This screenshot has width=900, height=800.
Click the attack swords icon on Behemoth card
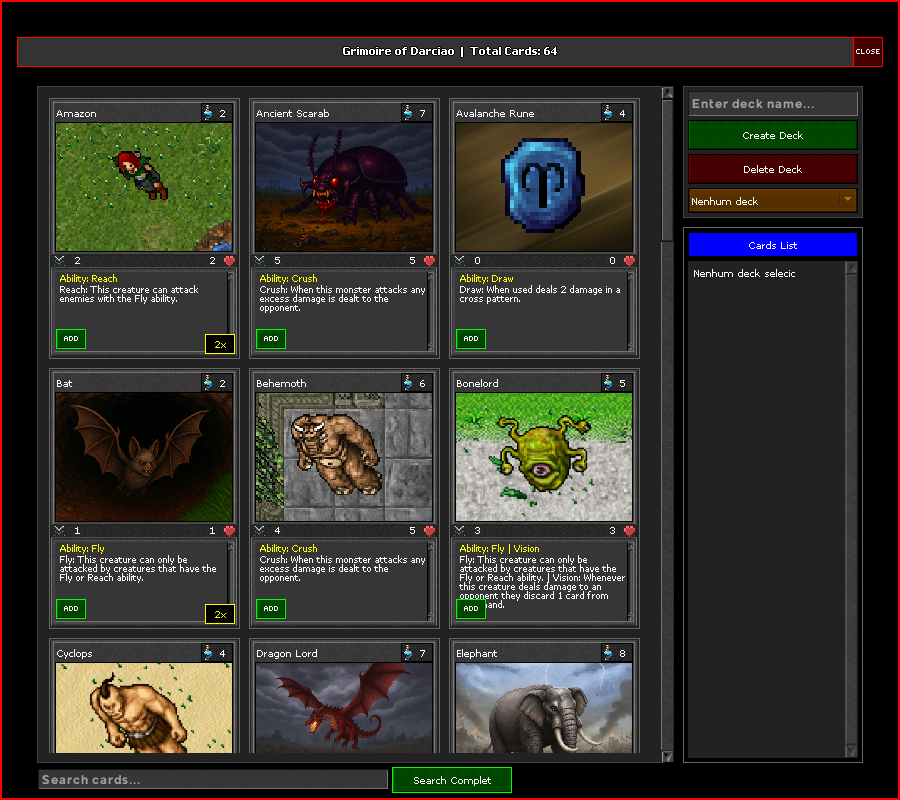point(261,531)
